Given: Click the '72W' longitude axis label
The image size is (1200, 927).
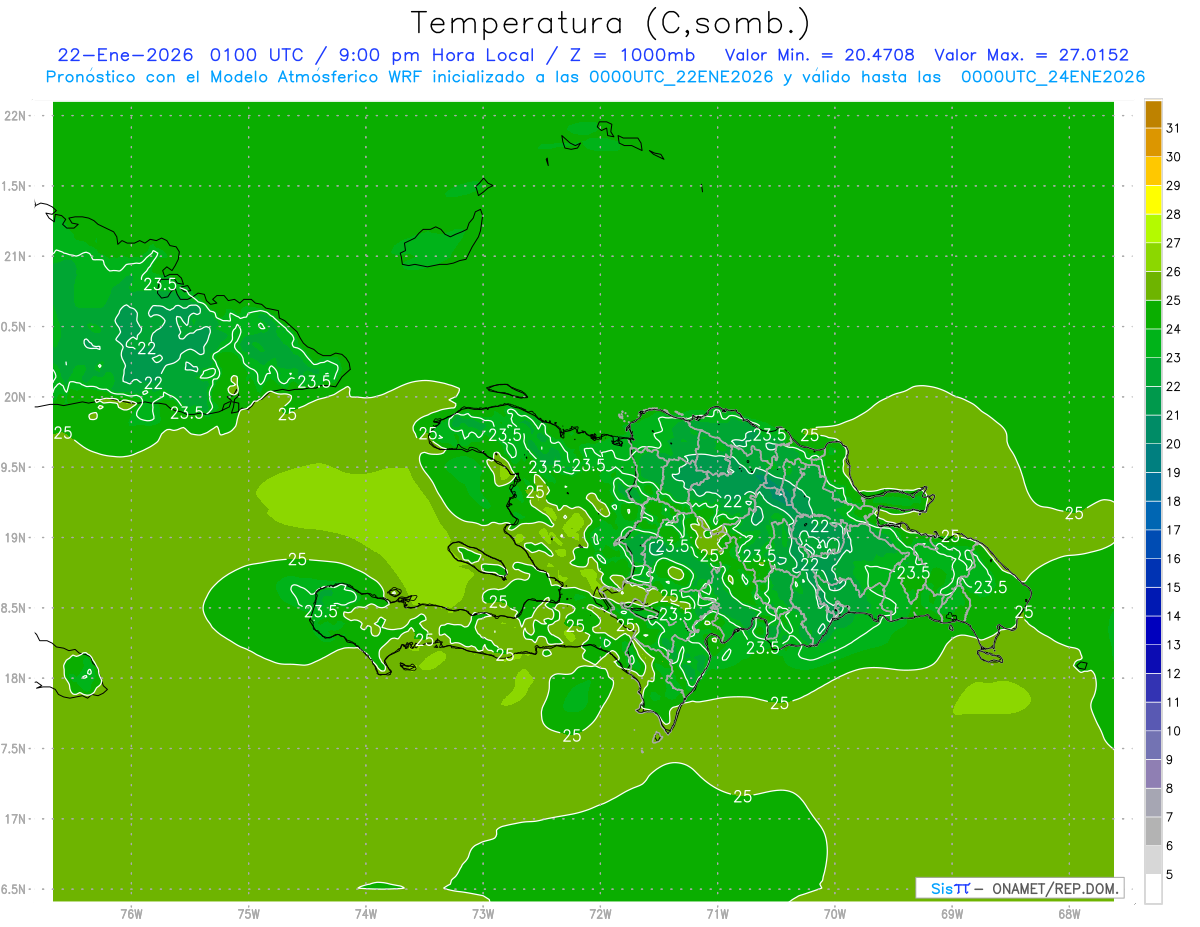Looking at the screenshot, I should click(600, 913).
